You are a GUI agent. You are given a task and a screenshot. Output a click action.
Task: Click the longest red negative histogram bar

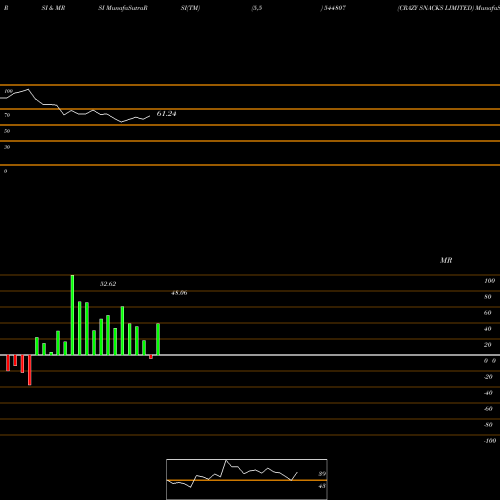pyautogui.click(x=30, y=370)
